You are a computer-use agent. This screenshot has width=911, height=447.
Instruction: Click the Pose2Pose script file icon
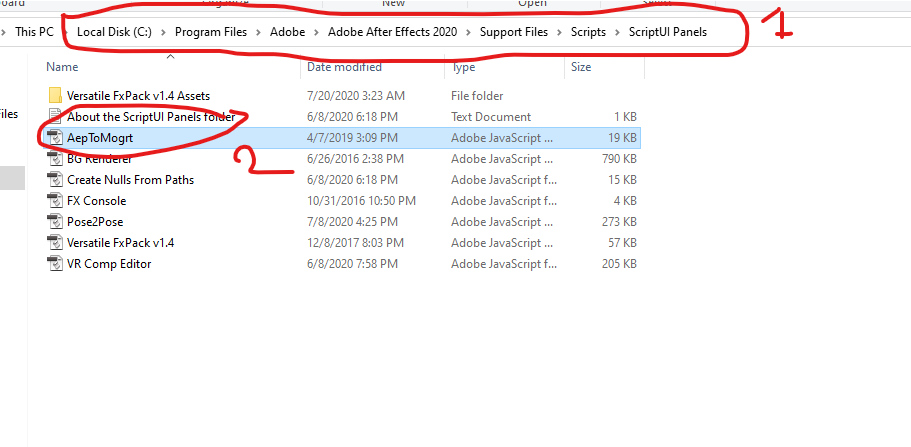(55, 222)
